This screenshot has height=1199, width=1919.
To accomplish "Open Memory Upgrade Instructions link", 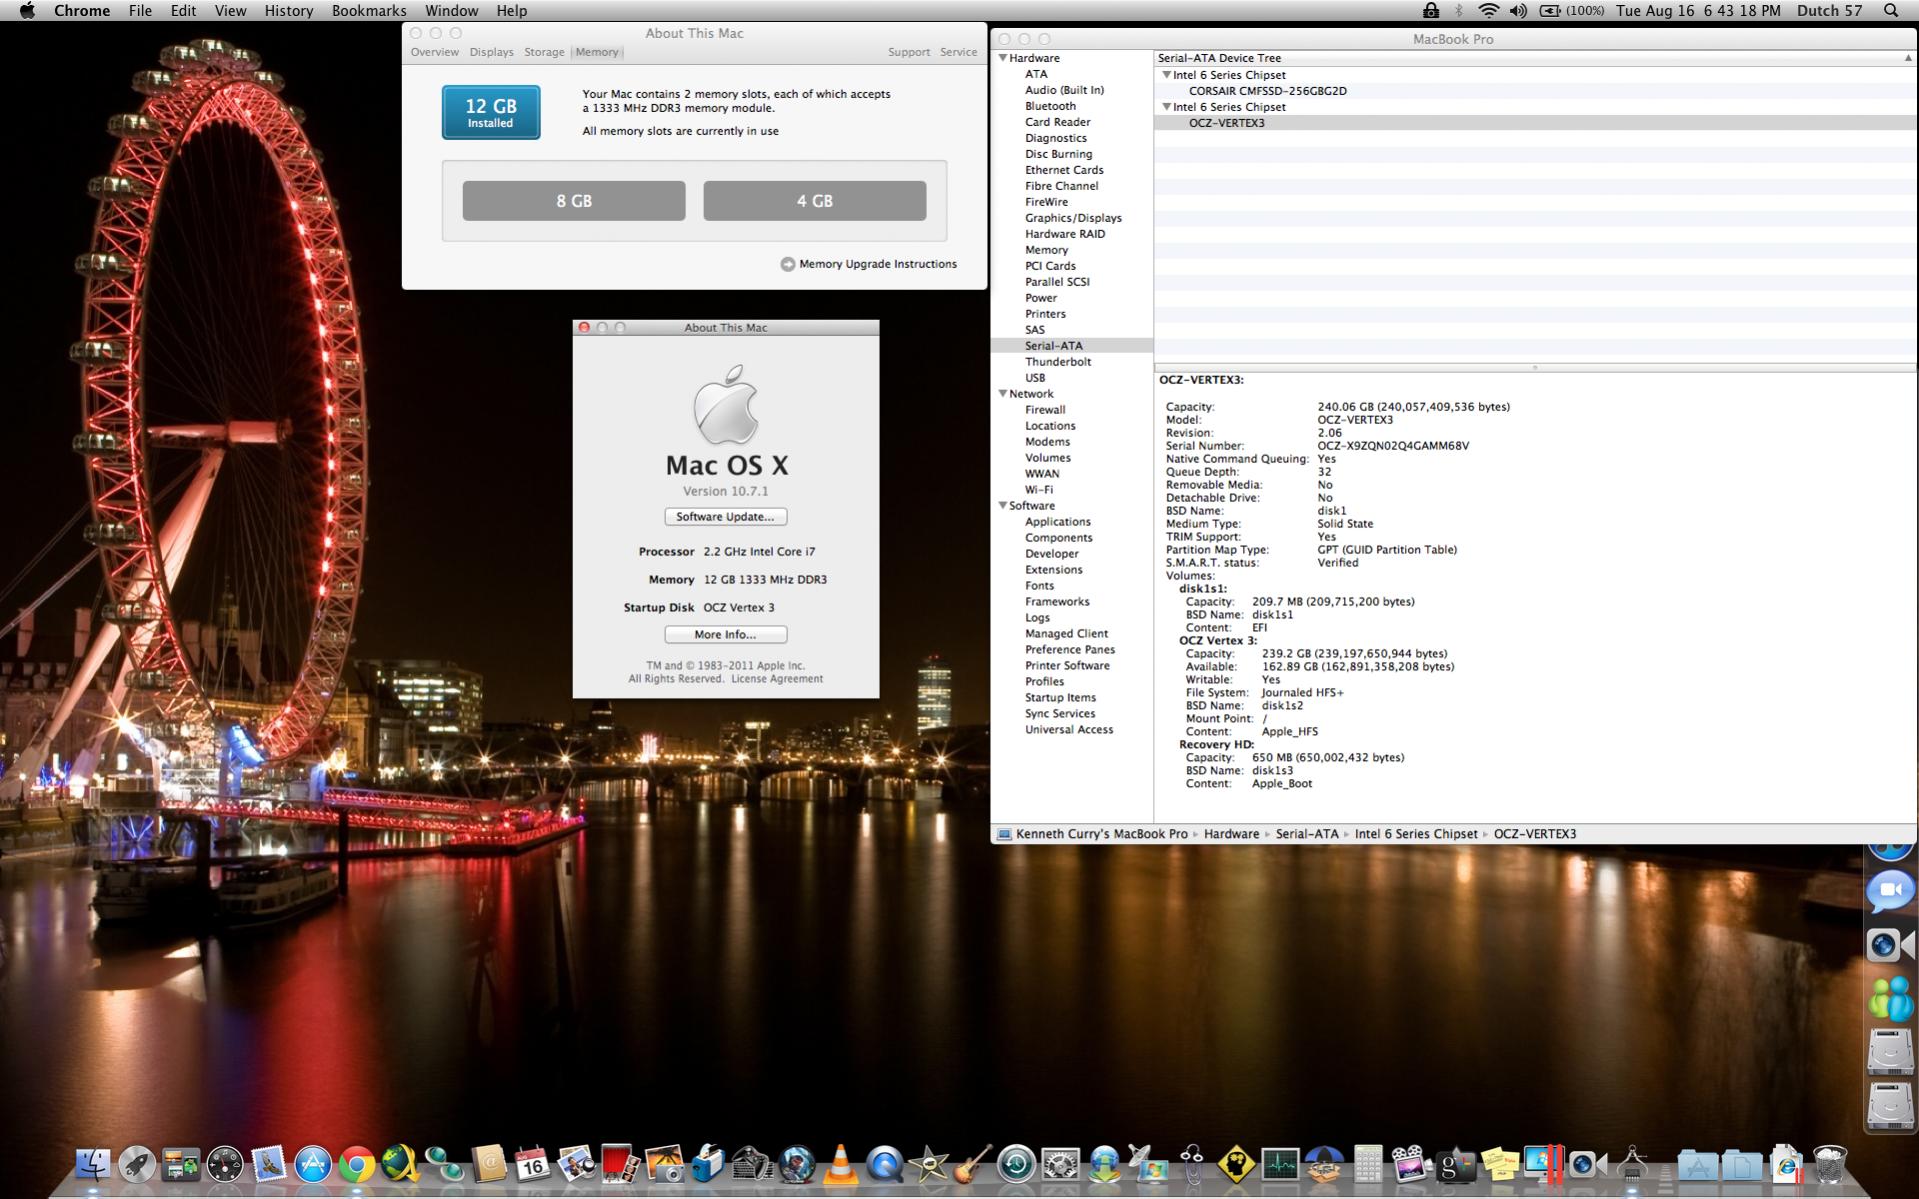I will (x=868, y=264).
